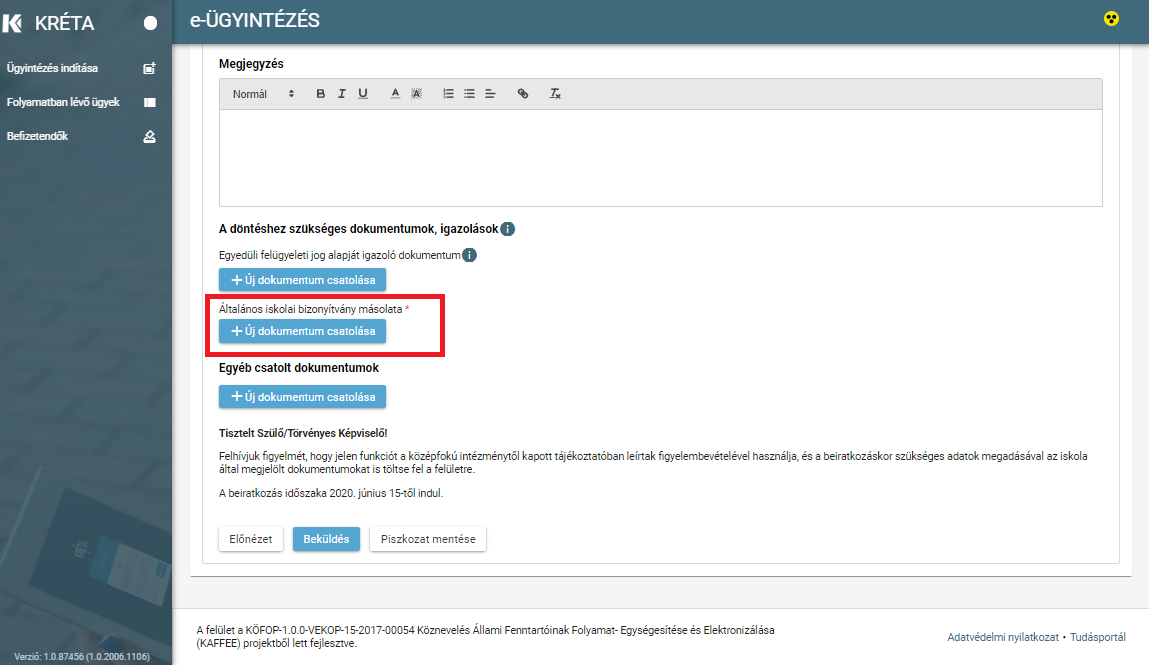Open the text alignment option
Viewport: 1149px width, 665px height.
coord(490,94)
